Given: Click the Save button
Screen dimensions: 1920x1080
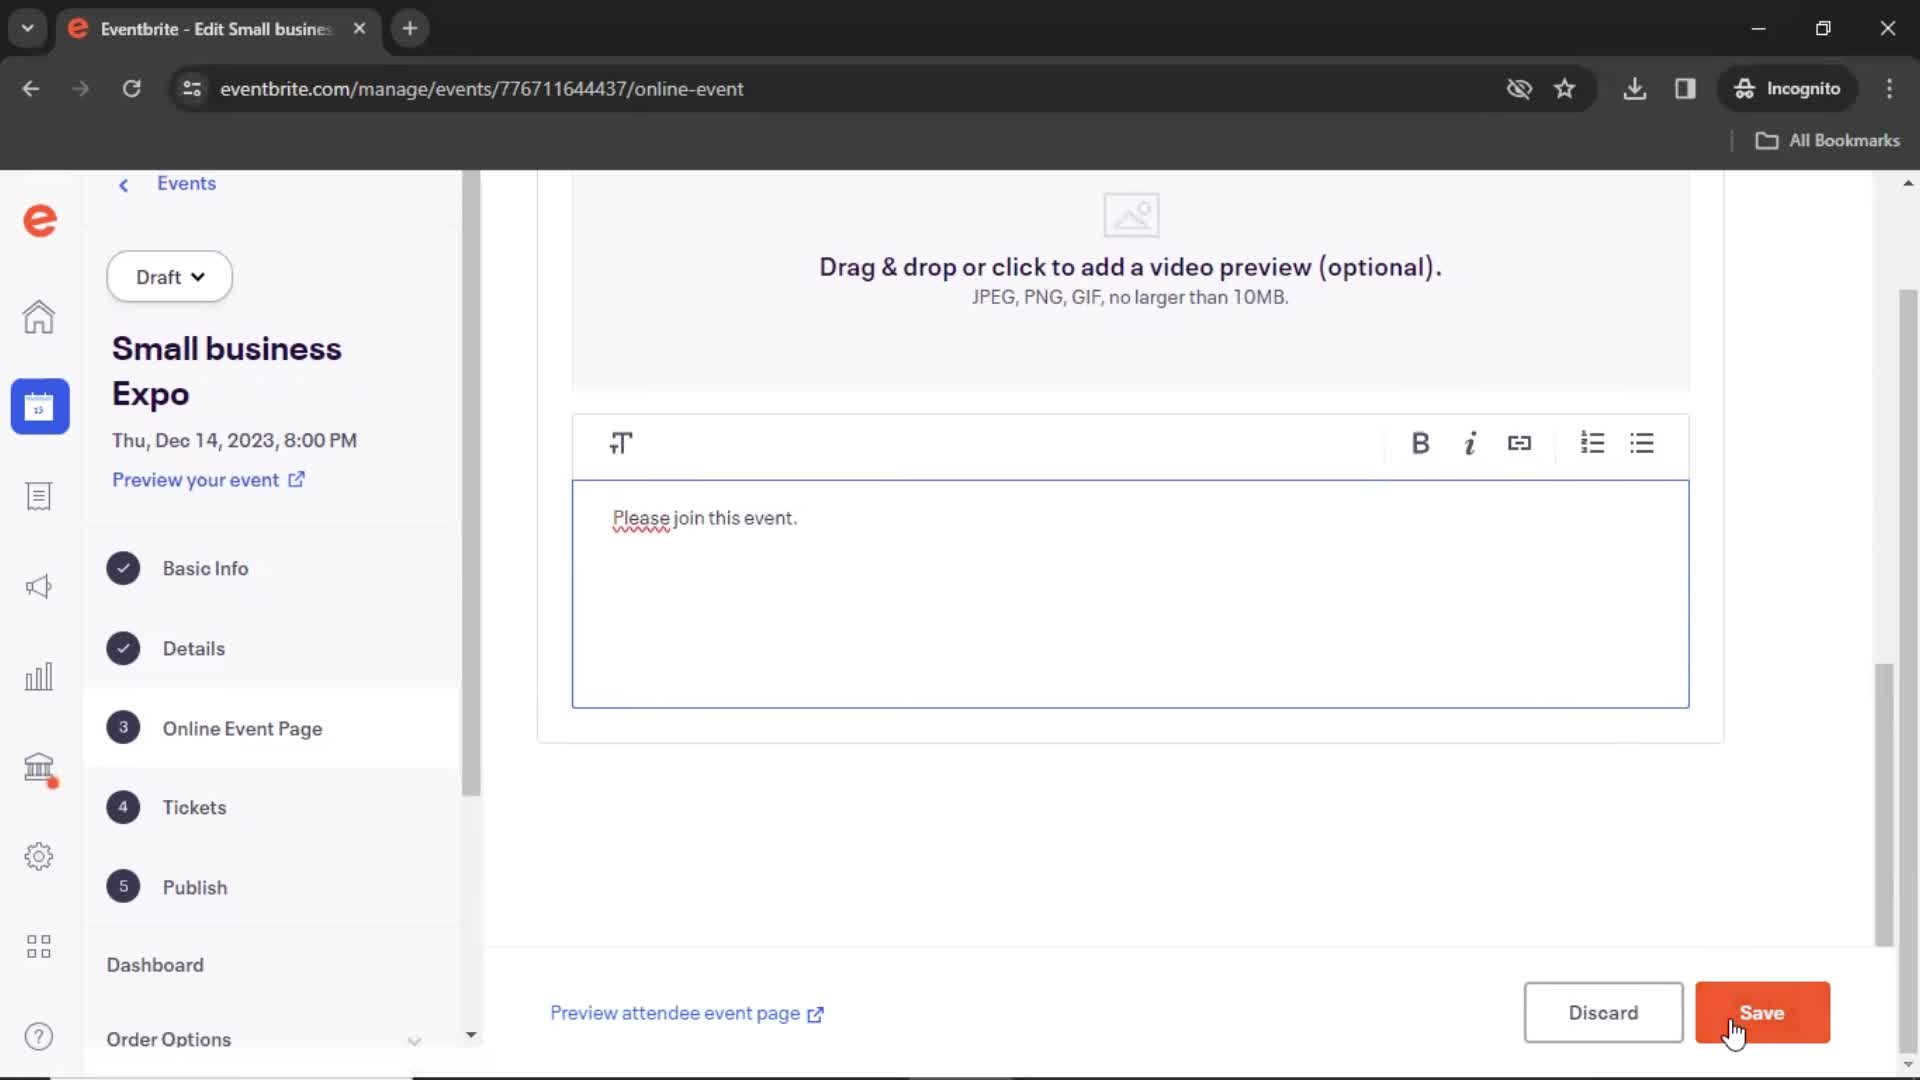Looking at the screenshot, I should pyautogui.click(x=1762, y=1011).
